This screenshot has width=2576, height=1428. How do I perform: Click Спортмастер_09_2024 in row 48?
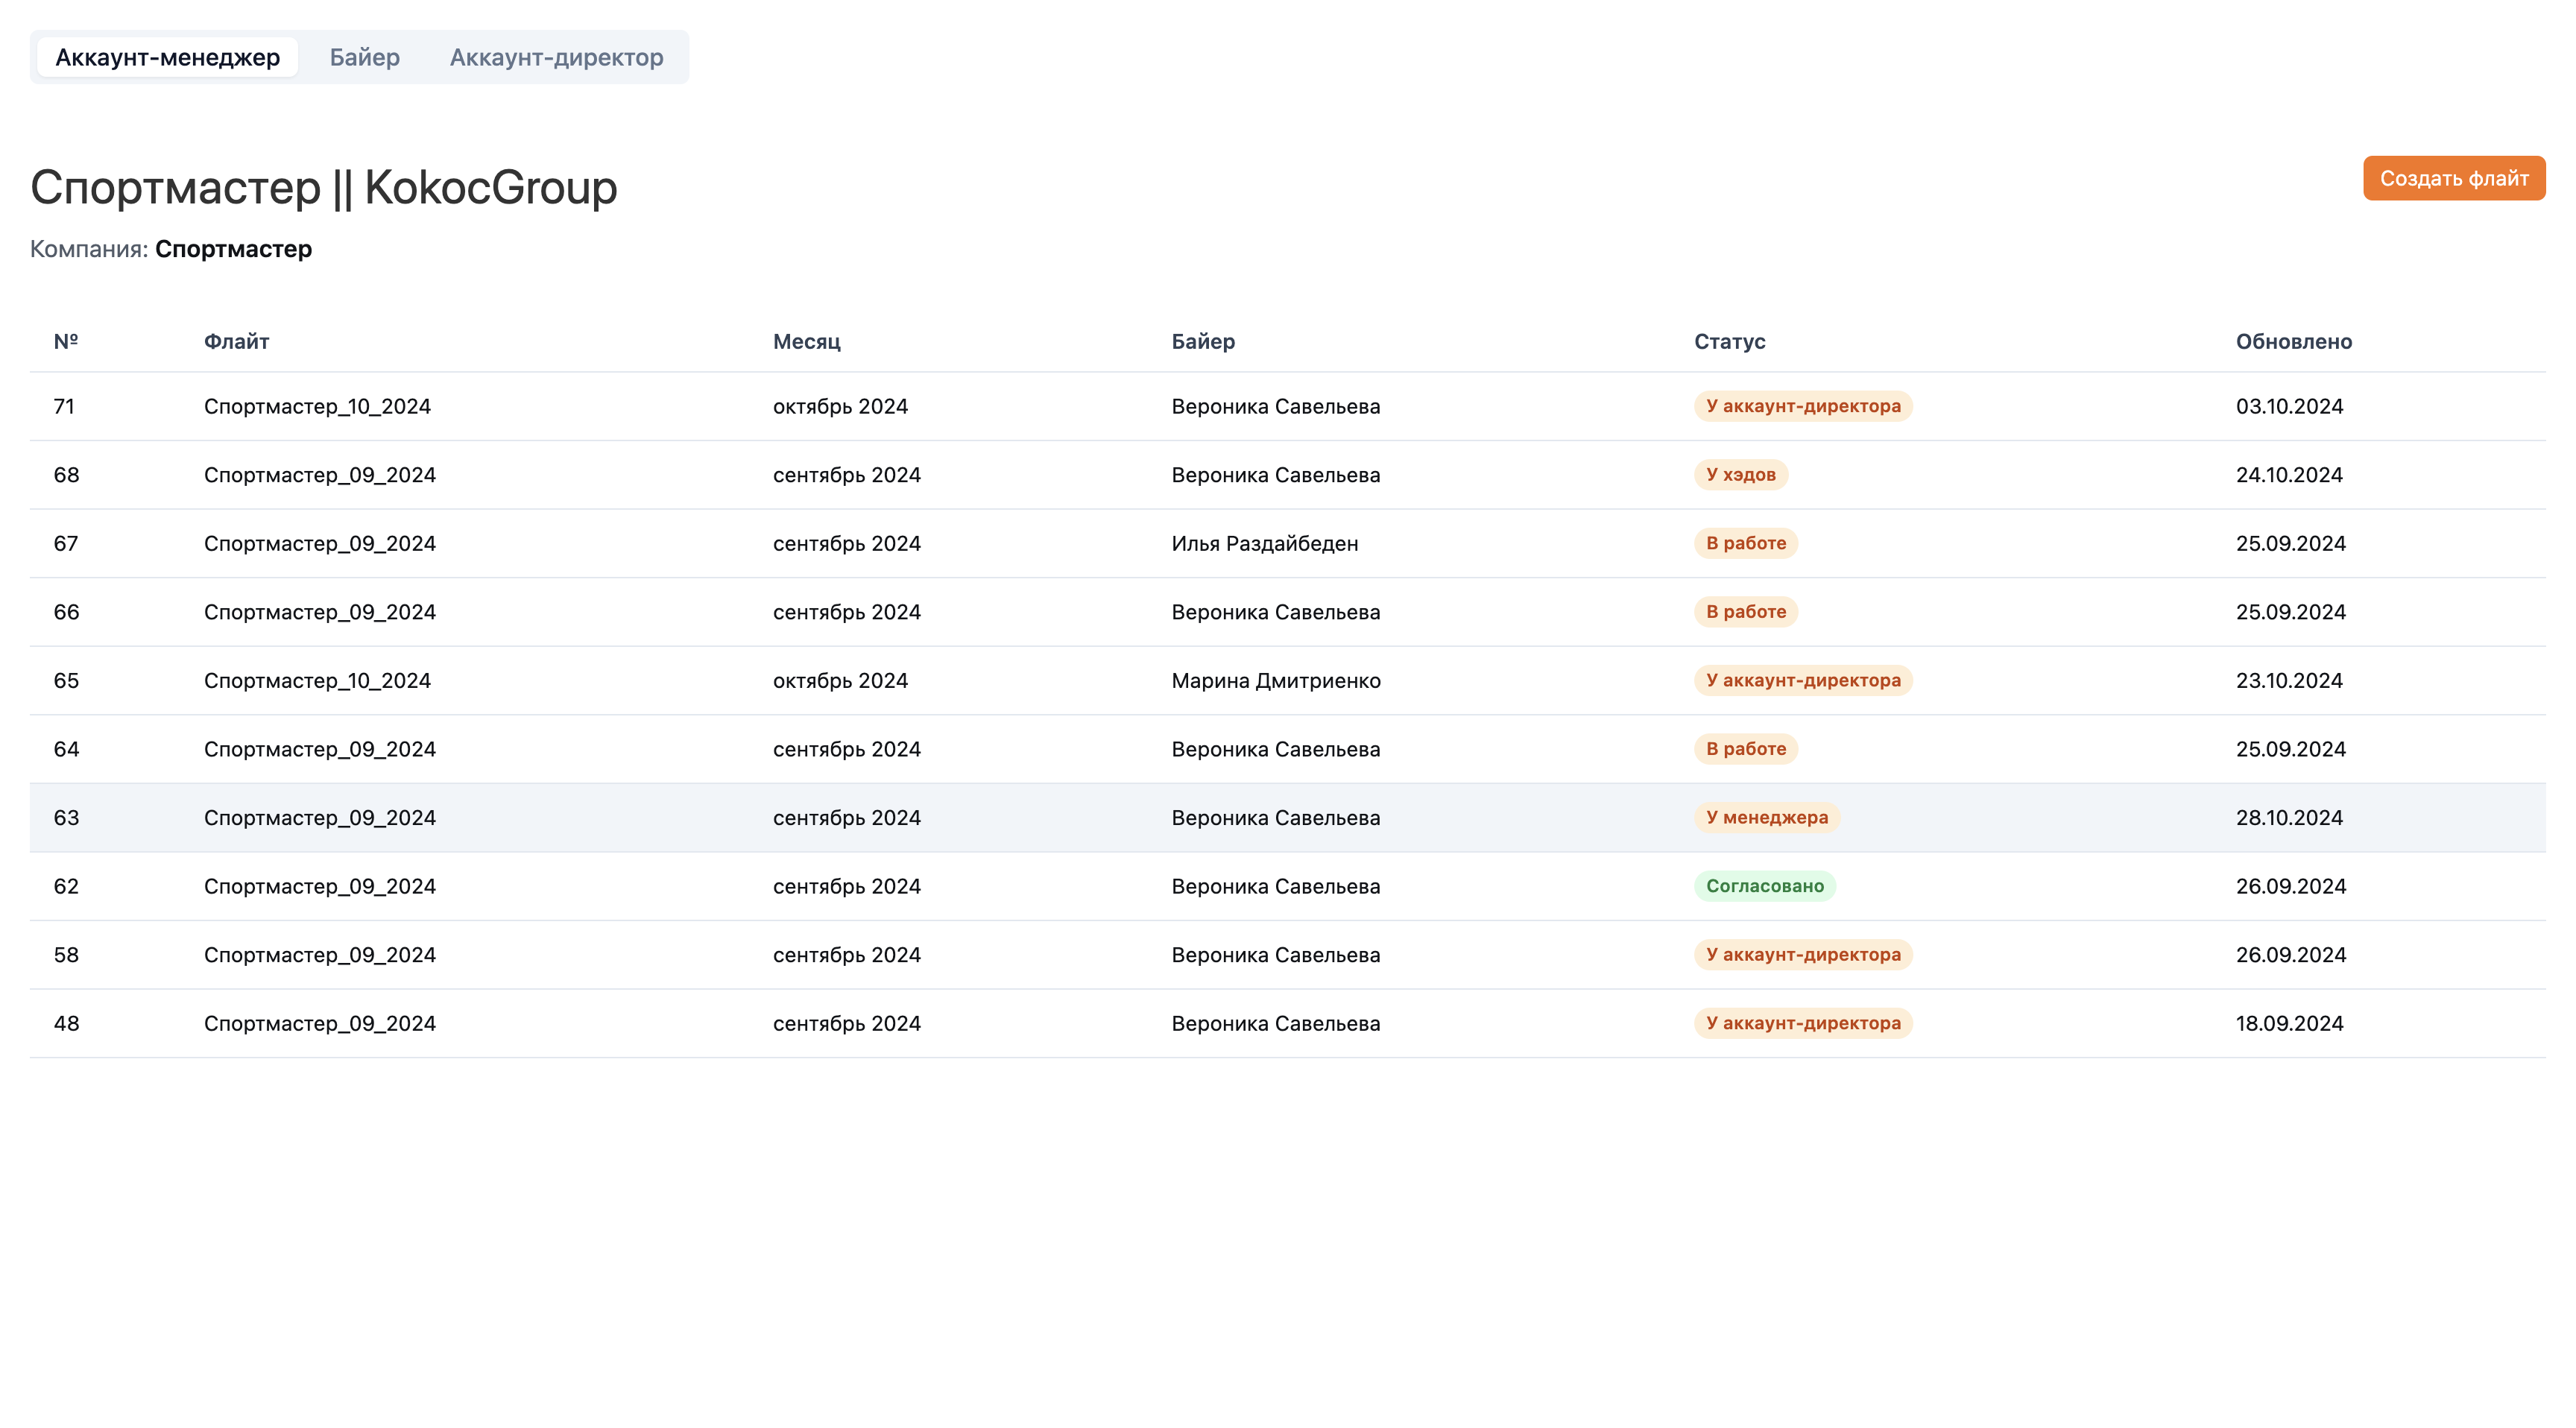[320, 1023]
